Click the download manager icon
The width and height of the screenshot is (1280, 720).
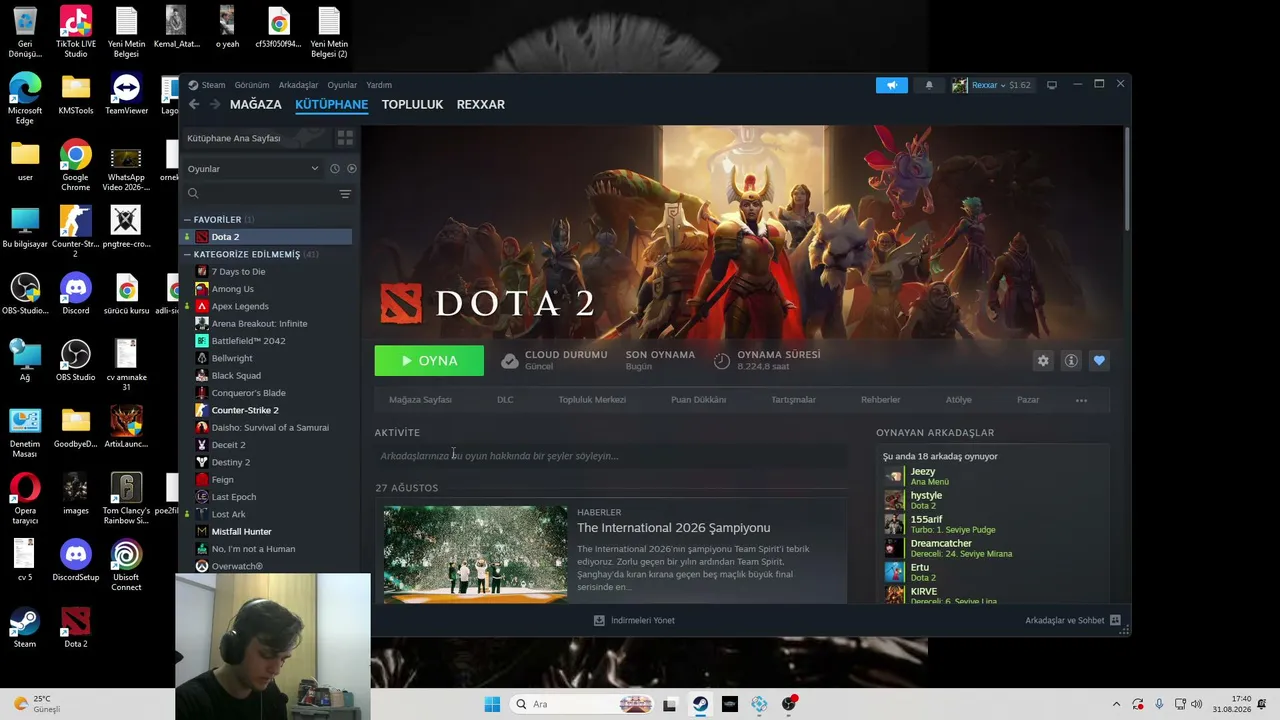coord(599,621)
